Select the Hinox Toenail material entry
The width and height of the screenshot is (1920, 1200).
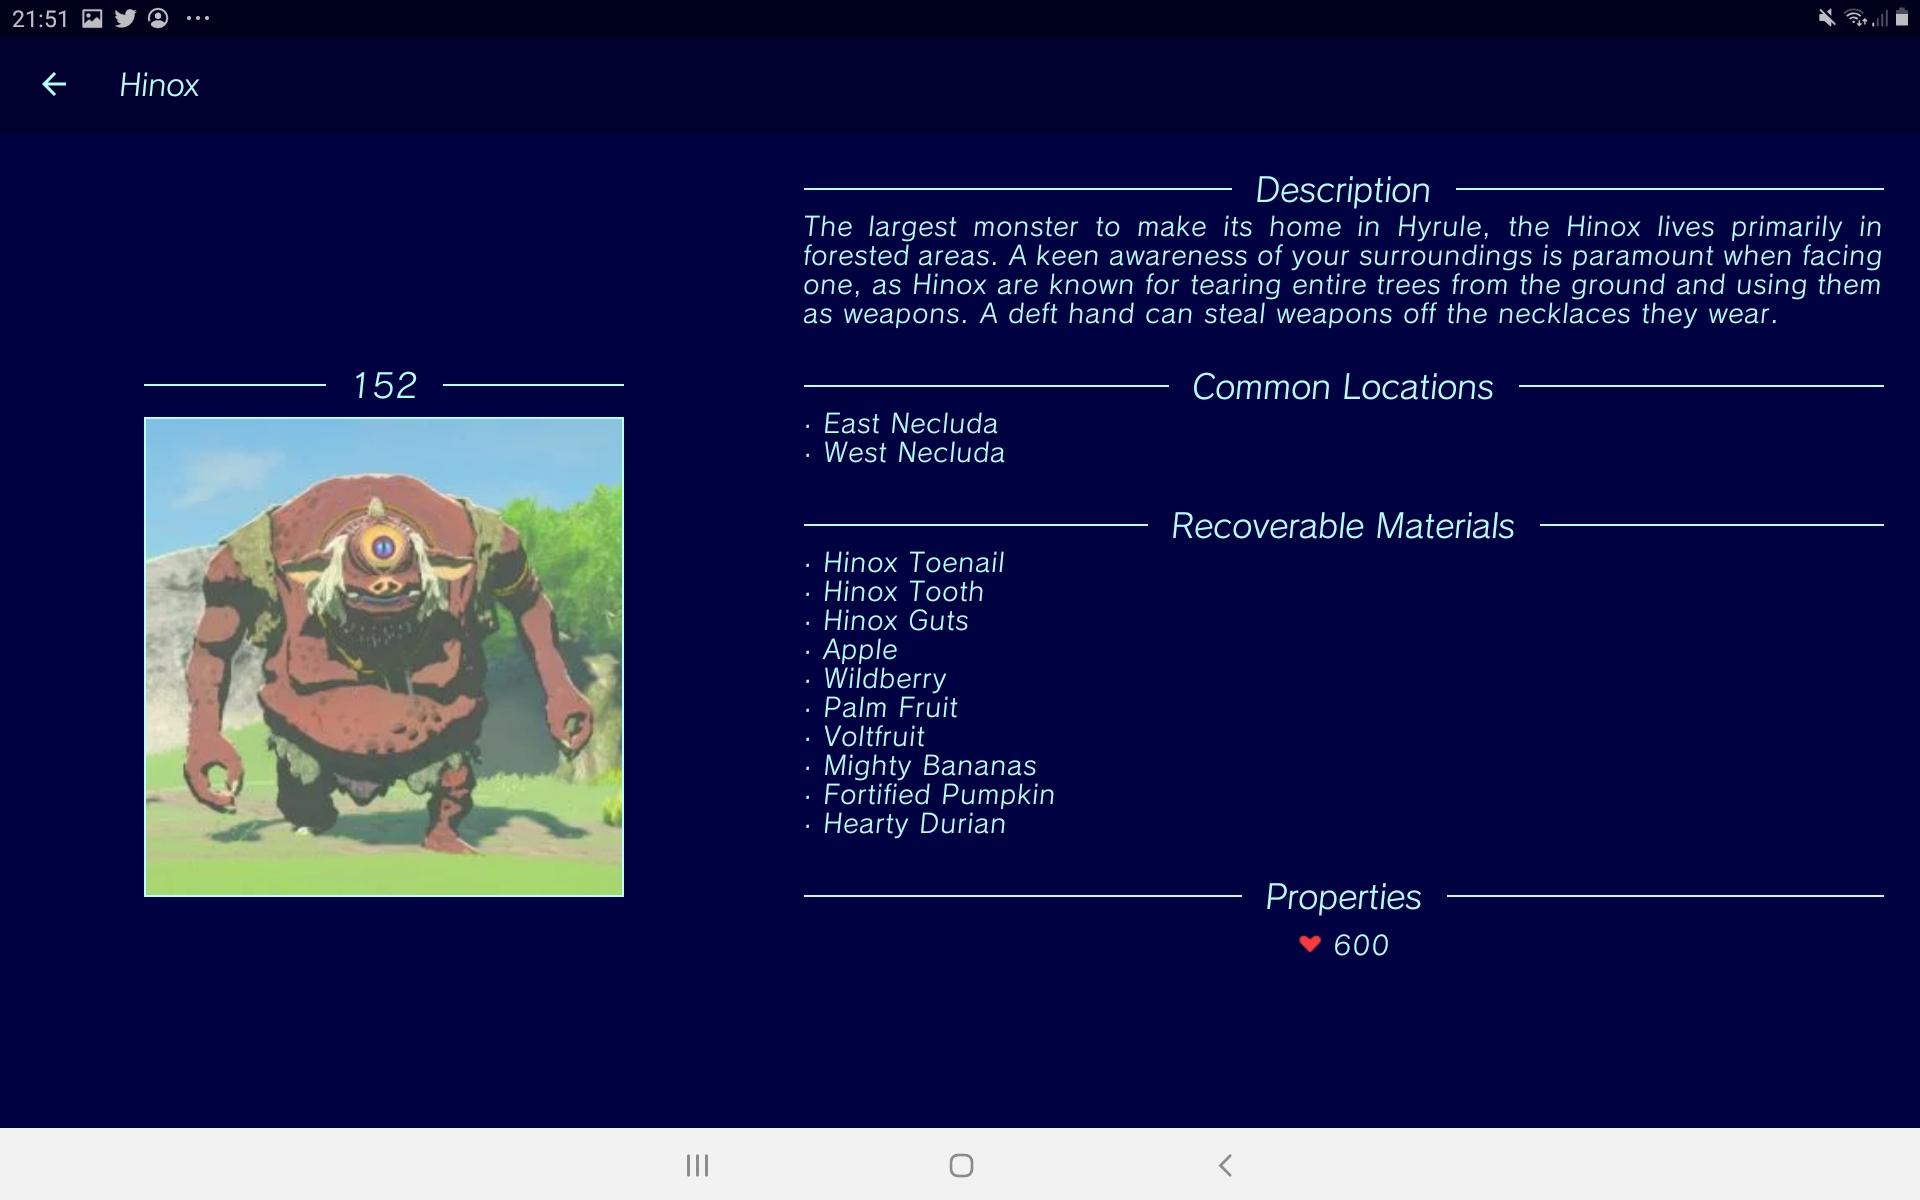click(911, 563)
